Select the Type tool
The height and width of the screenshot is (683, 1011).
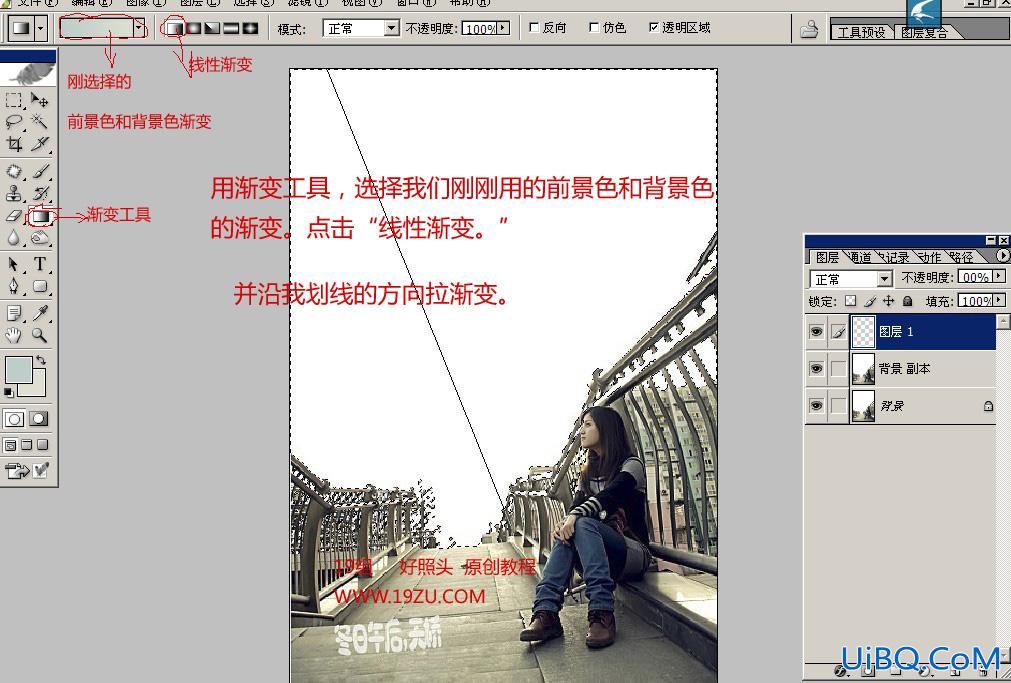[39, 264]
